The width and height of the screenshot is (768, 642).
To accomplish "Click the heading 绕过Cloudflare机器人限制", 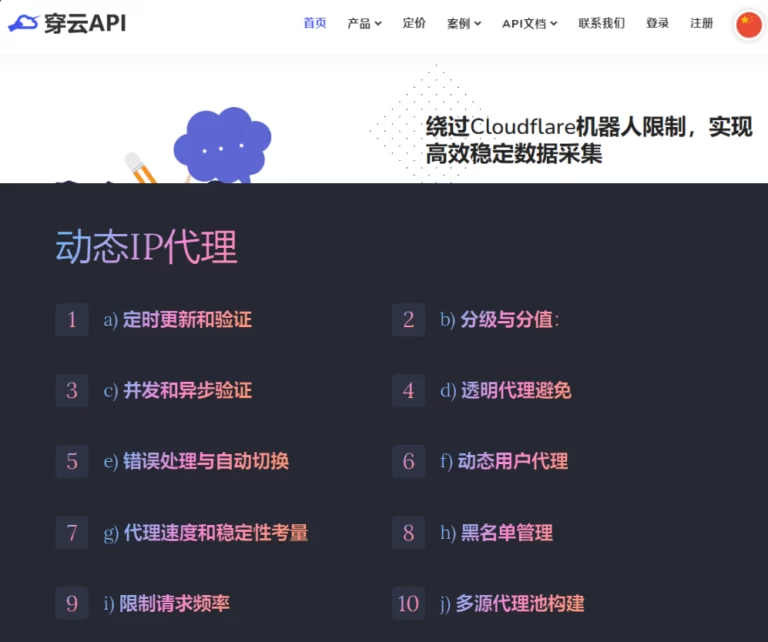I will pos(588,140).
